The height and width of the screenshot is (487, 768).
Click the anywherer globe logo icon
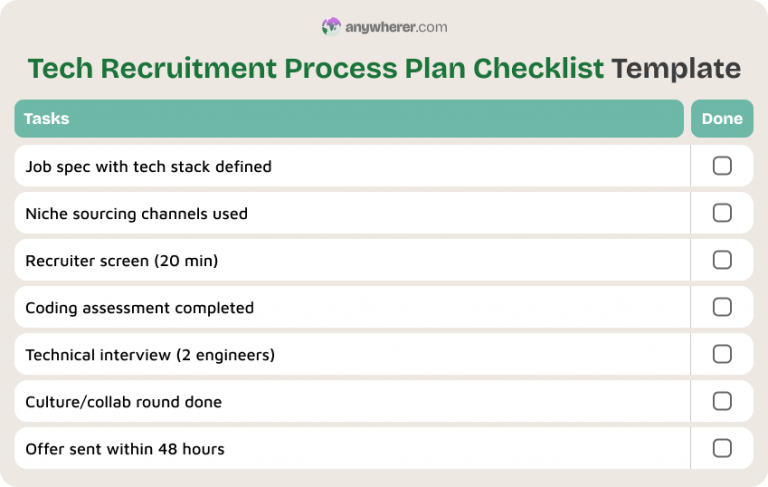pyautogui.click(x=331, y=27)
